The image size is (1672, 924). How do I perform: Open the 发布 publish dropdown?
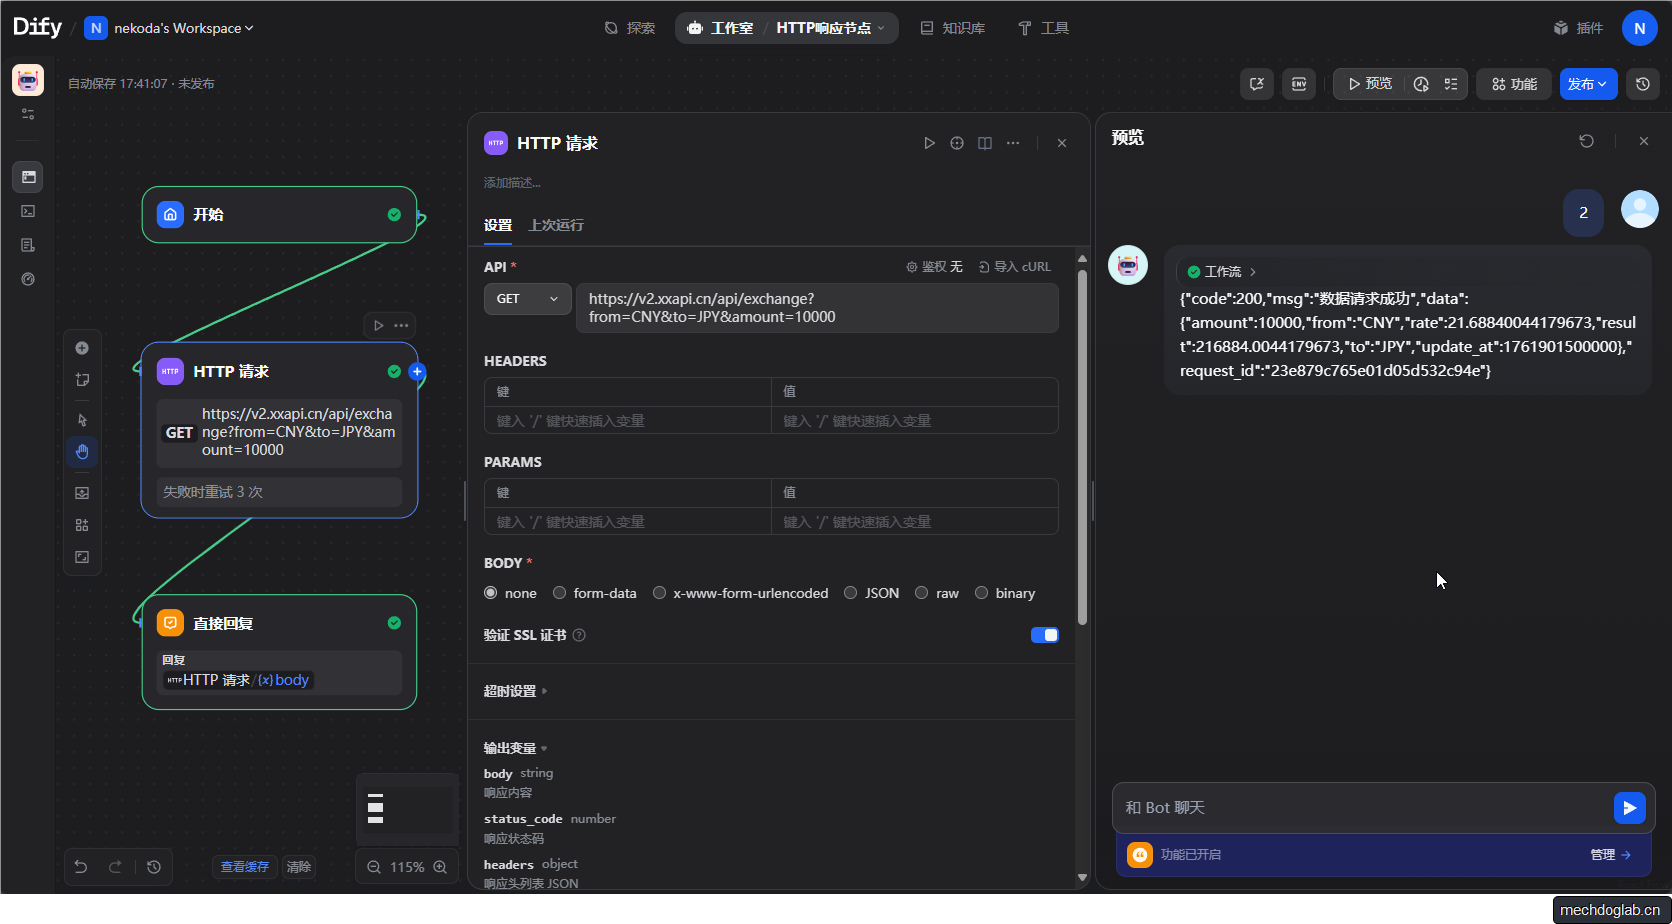click(x=1588, y=84)
